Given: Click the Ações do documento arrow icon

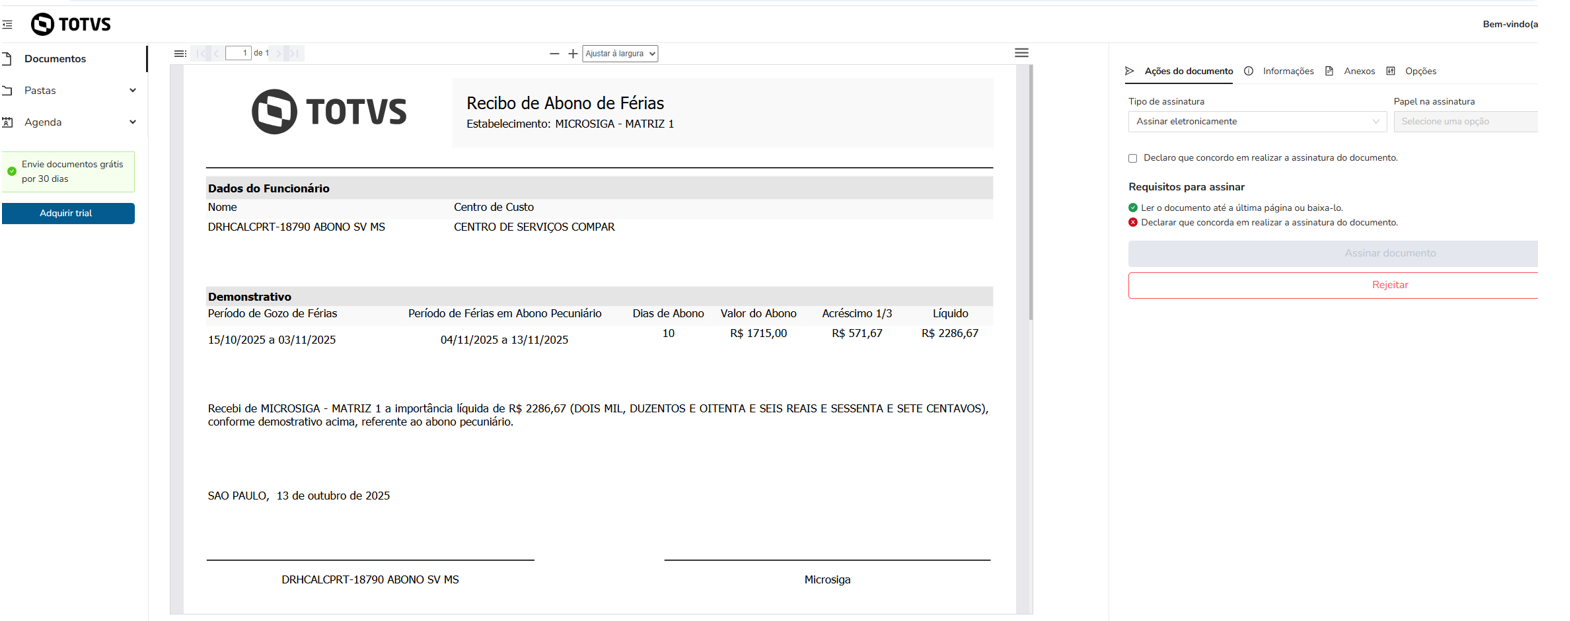Looking at the screenshot, I should tap(1130, 71).
